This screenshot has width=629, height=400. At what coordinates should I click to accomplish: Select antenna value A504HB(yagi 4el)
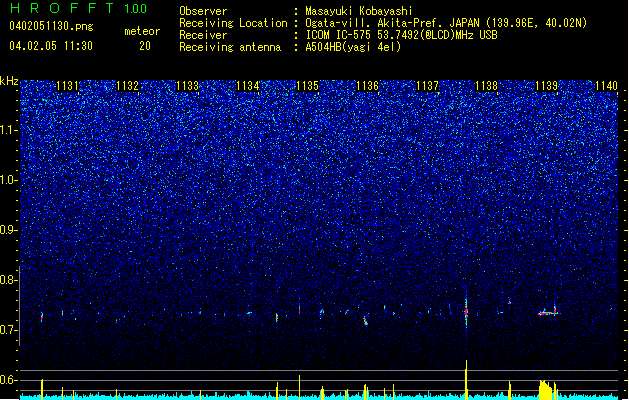pyautogui.click(x=353, y=47)
